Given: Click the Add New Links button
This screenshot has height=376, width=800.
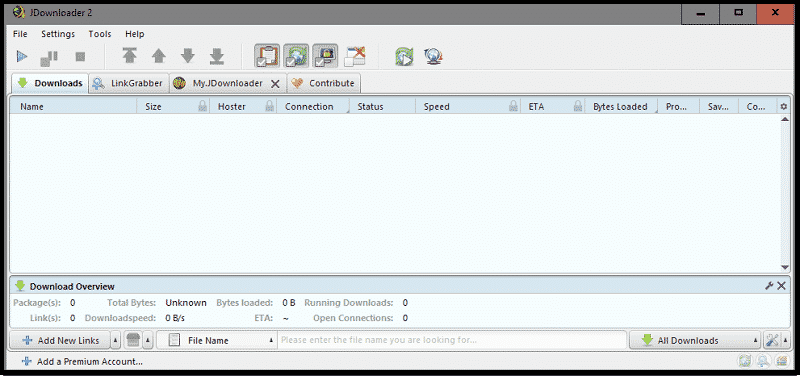Looking at the screenshot, I should tap(60, 341).
